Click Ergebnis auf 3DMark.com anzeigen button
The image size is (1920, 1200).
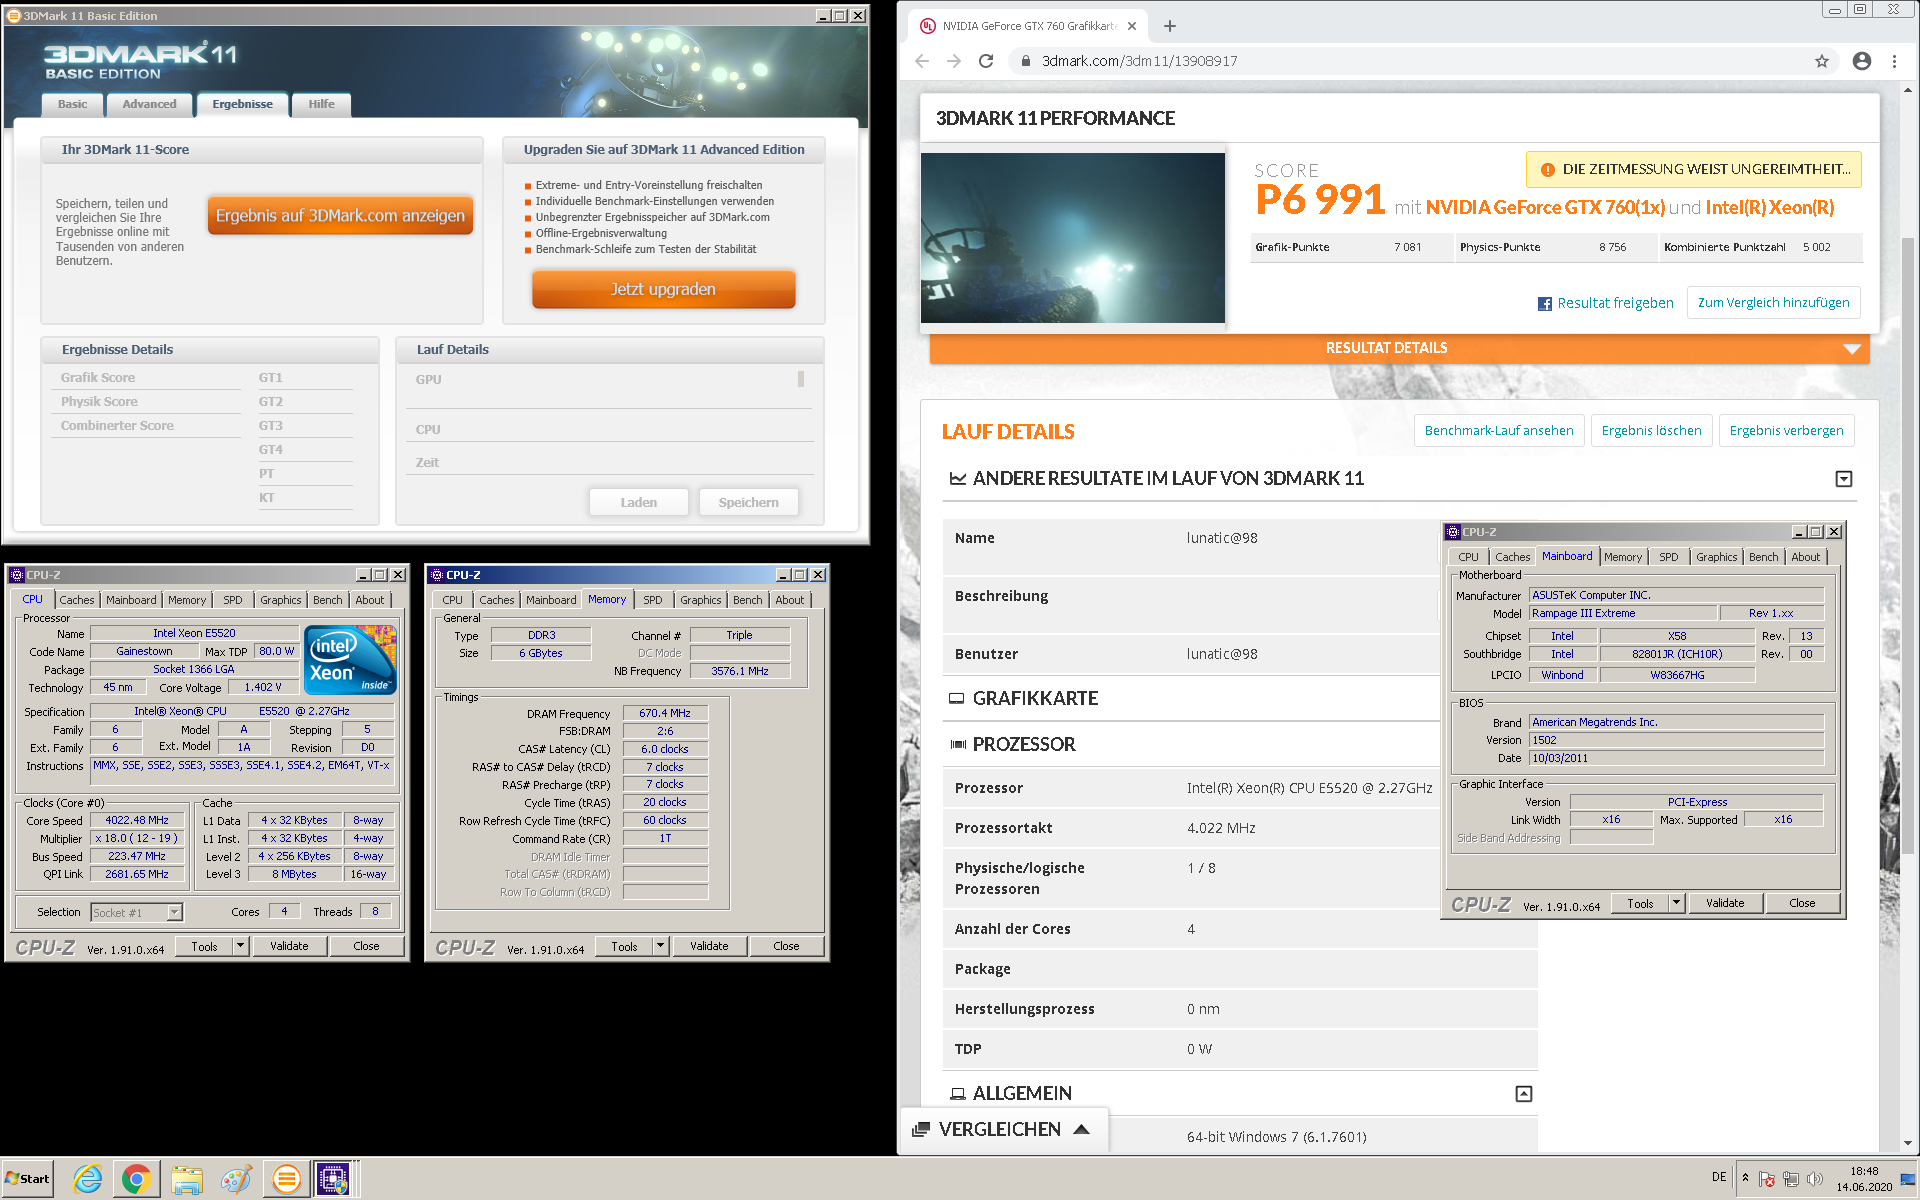[340, 216]
